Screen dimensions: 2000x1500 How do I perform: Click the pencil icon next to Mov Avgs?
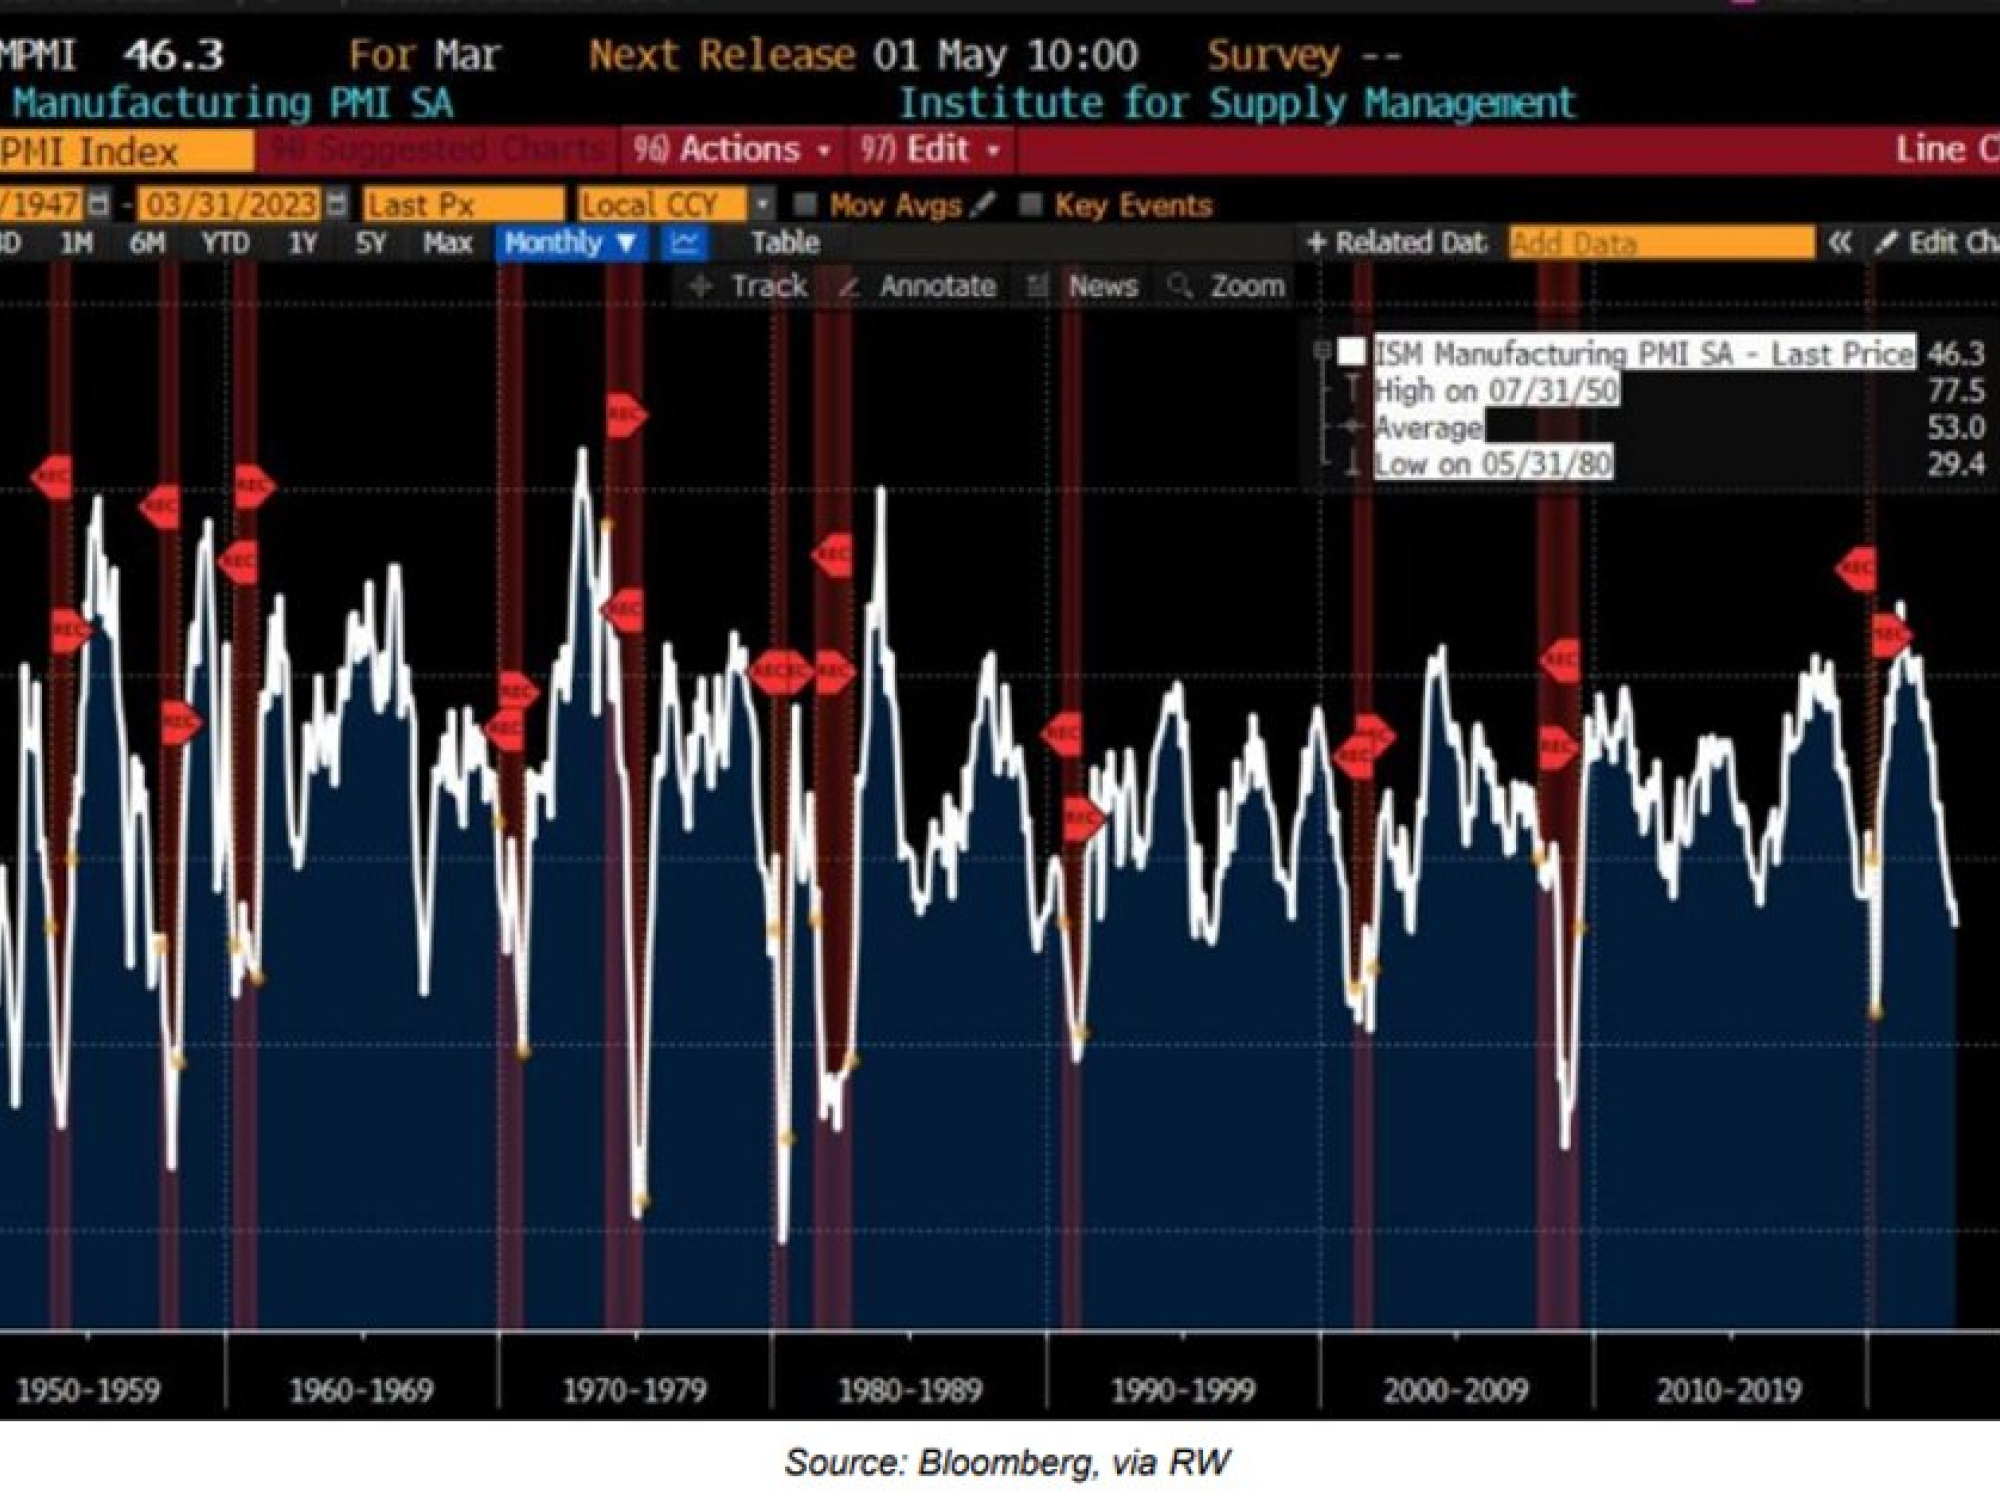coord(983,204)
